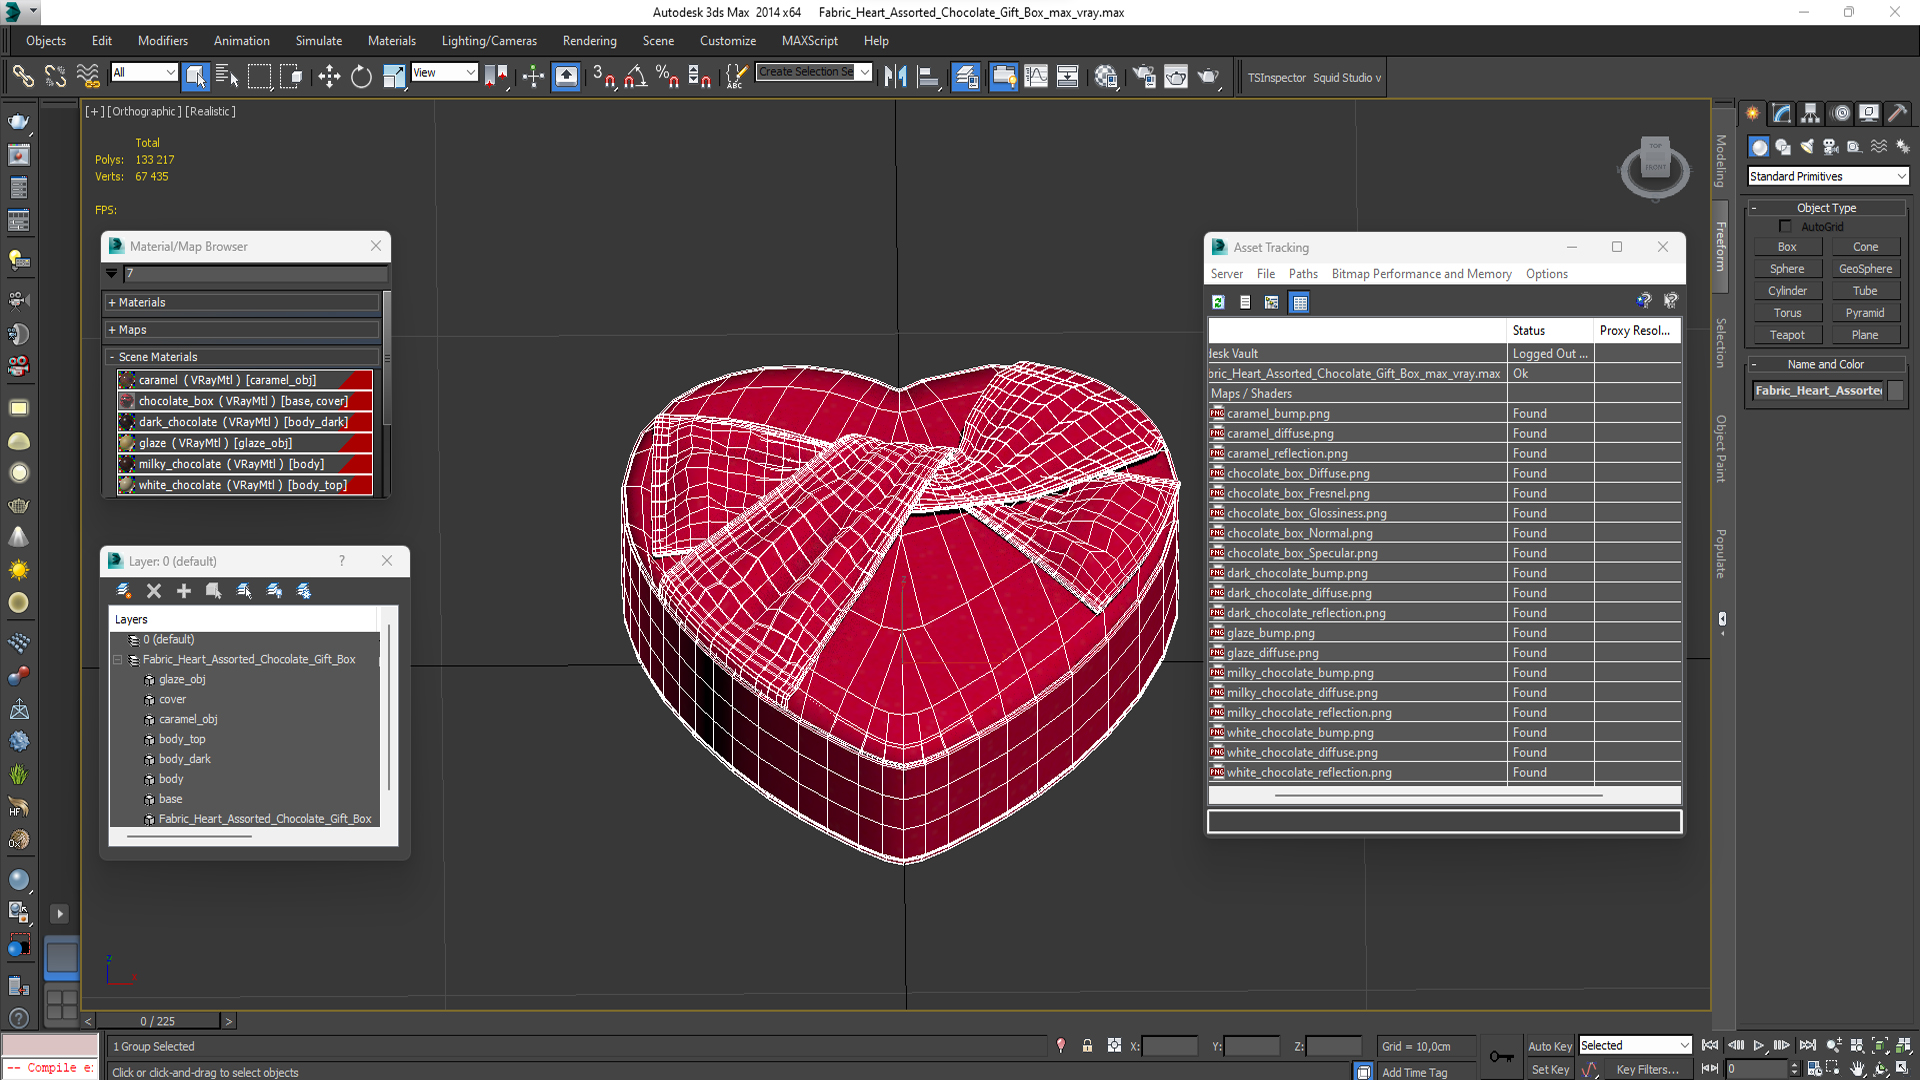Viewport: 1920px width, 1080px height.
Task: Open the Rendering menu
Action: point(589,41)
